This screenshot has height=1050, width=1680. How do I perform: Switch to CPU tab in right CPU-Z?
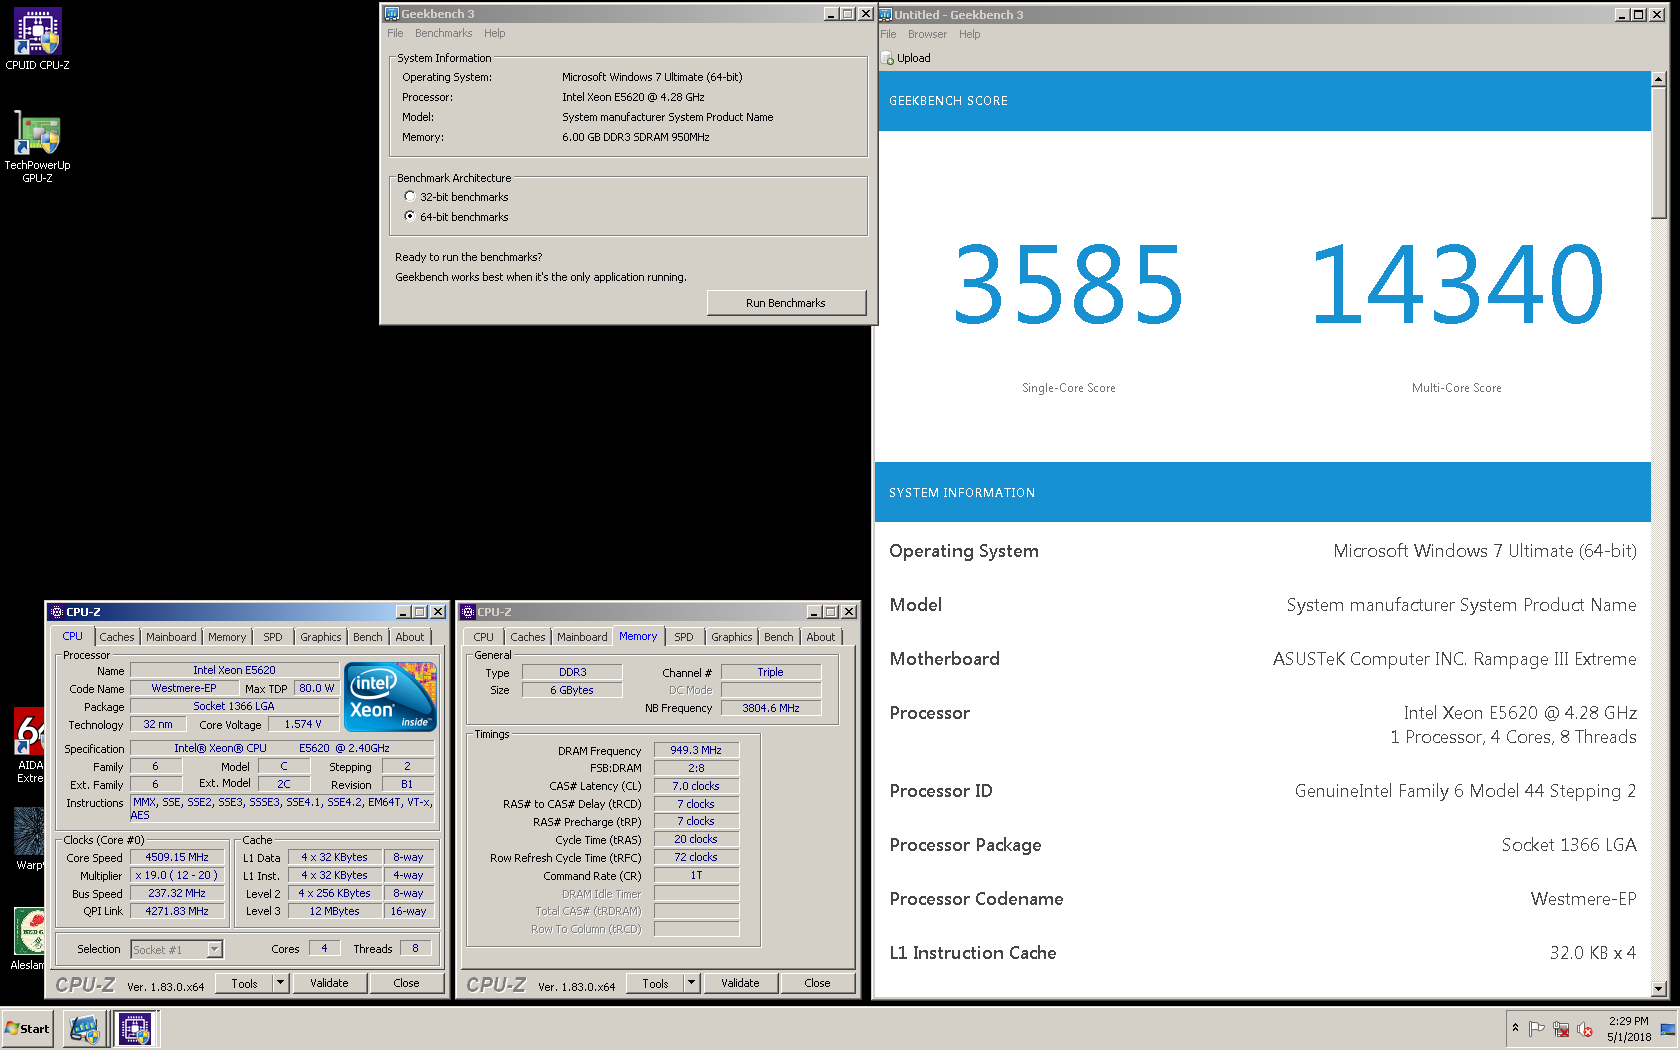click(484, 637)
